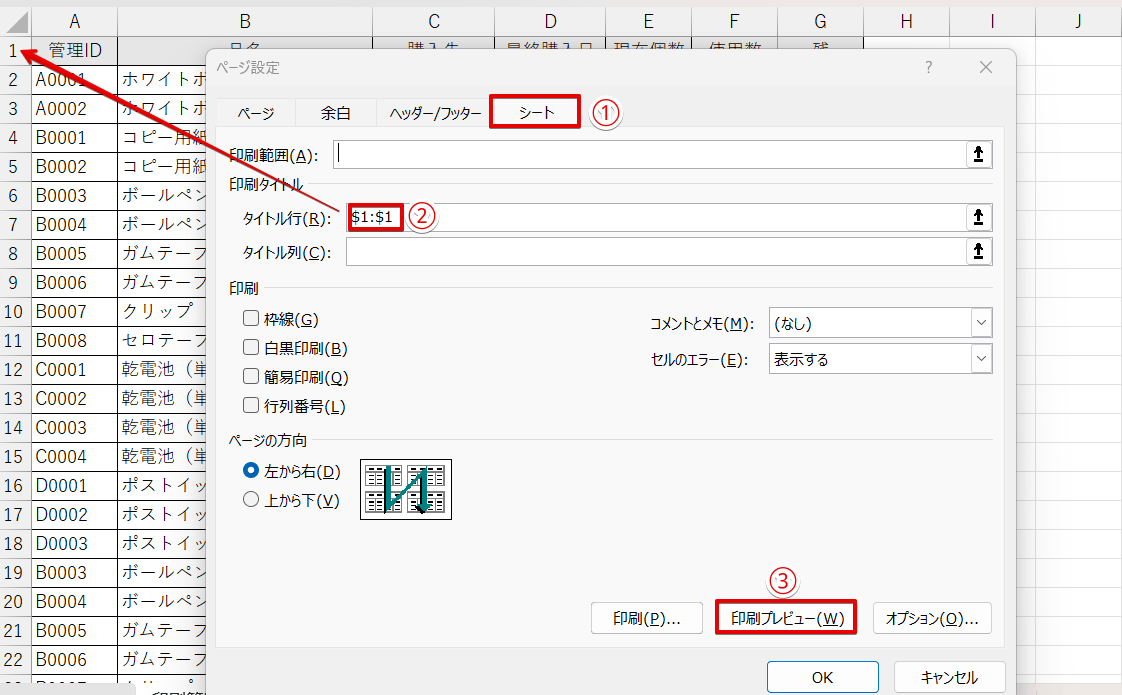Click the オプション button
The image size is (1122, 695).
click(932, 618)
